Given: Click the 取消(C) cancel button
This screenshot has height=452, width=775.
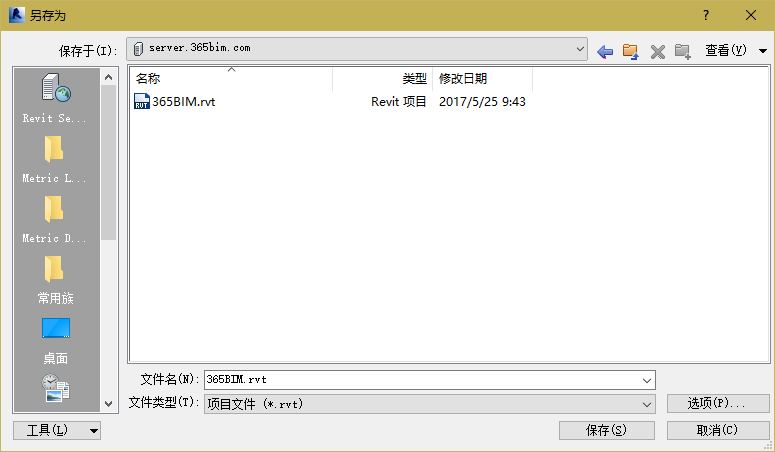Looking at the screenshot, I should [718, 430].
